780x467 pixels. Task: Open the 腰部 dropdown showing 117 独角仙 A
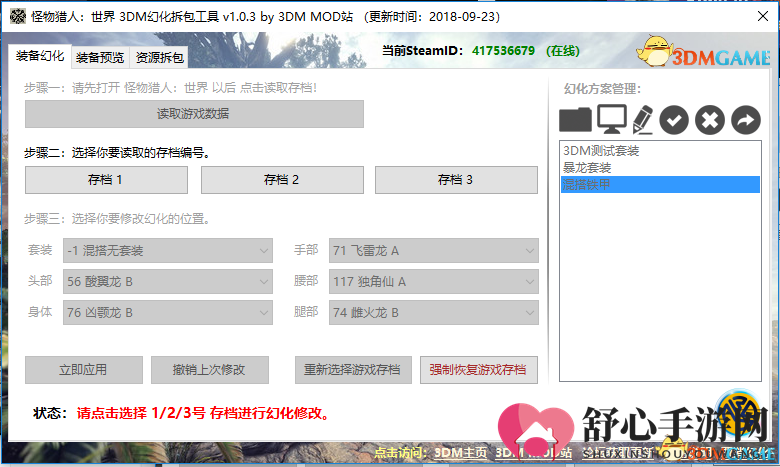click(433, 281)
